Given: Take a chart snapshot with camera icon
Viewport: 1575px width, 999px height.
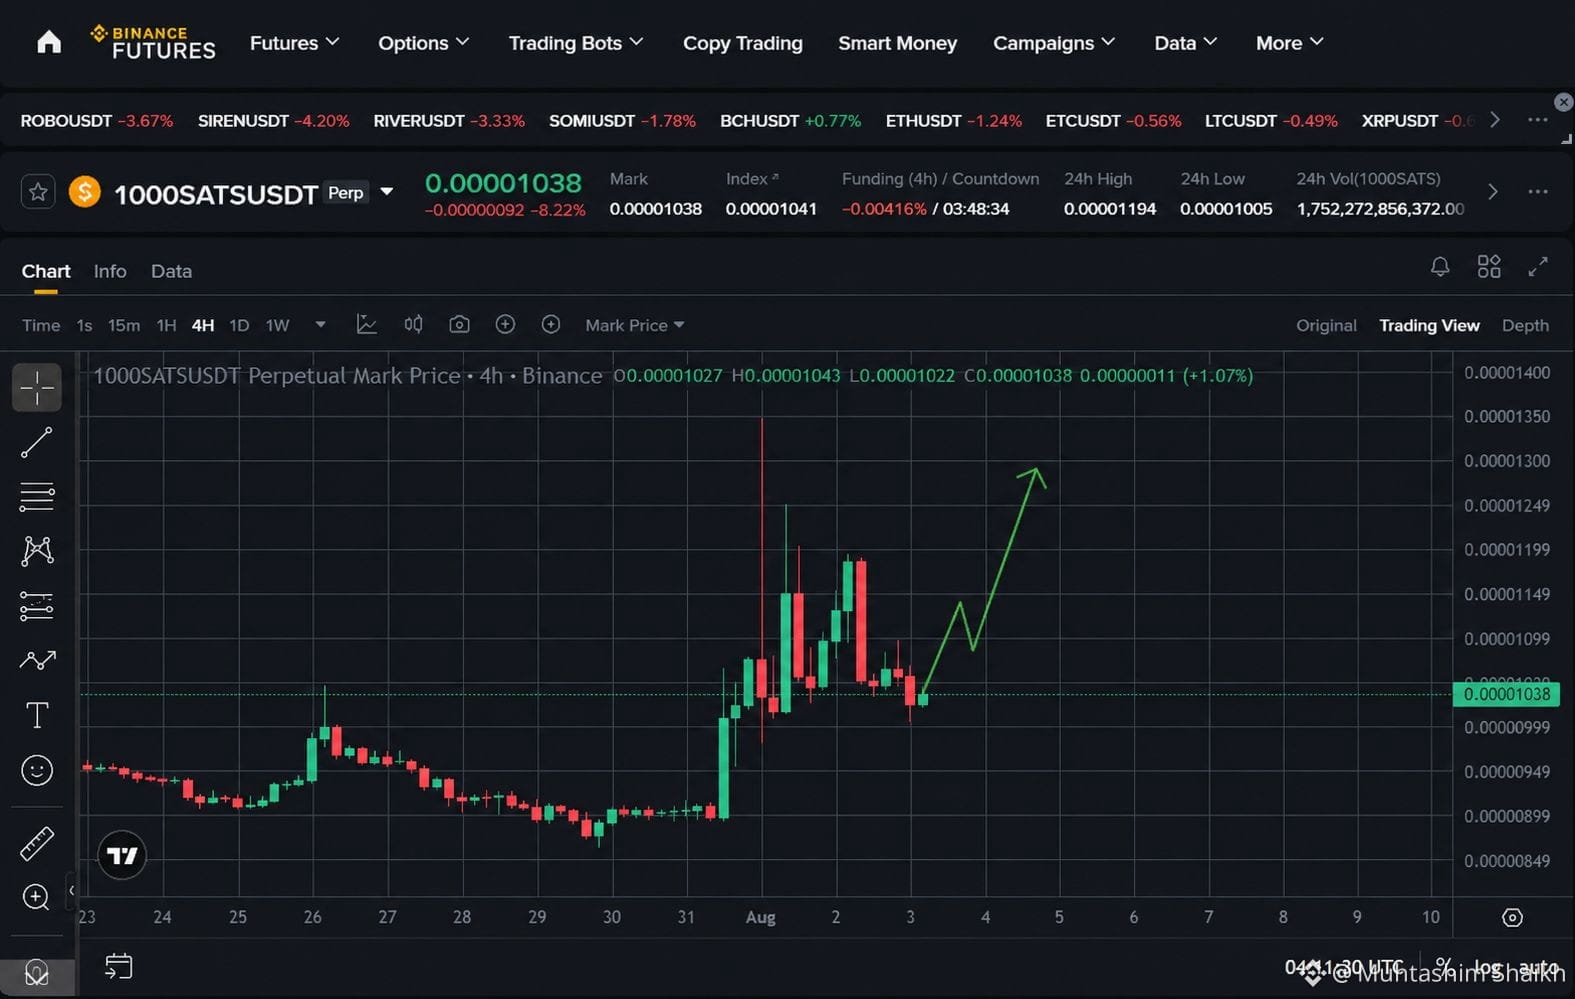Looking at the screenshot, I should point(459,324).
